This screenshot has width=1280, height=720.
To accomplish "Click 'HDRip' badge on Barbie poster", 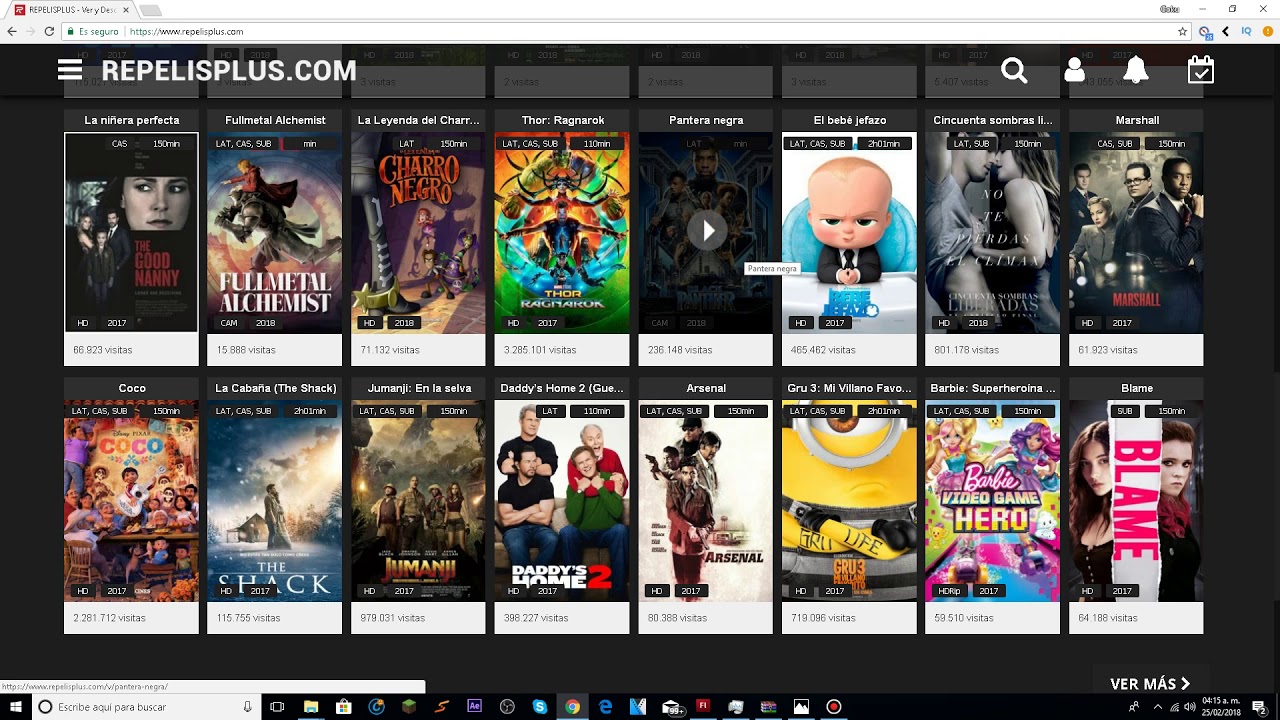I will [949, 591].
